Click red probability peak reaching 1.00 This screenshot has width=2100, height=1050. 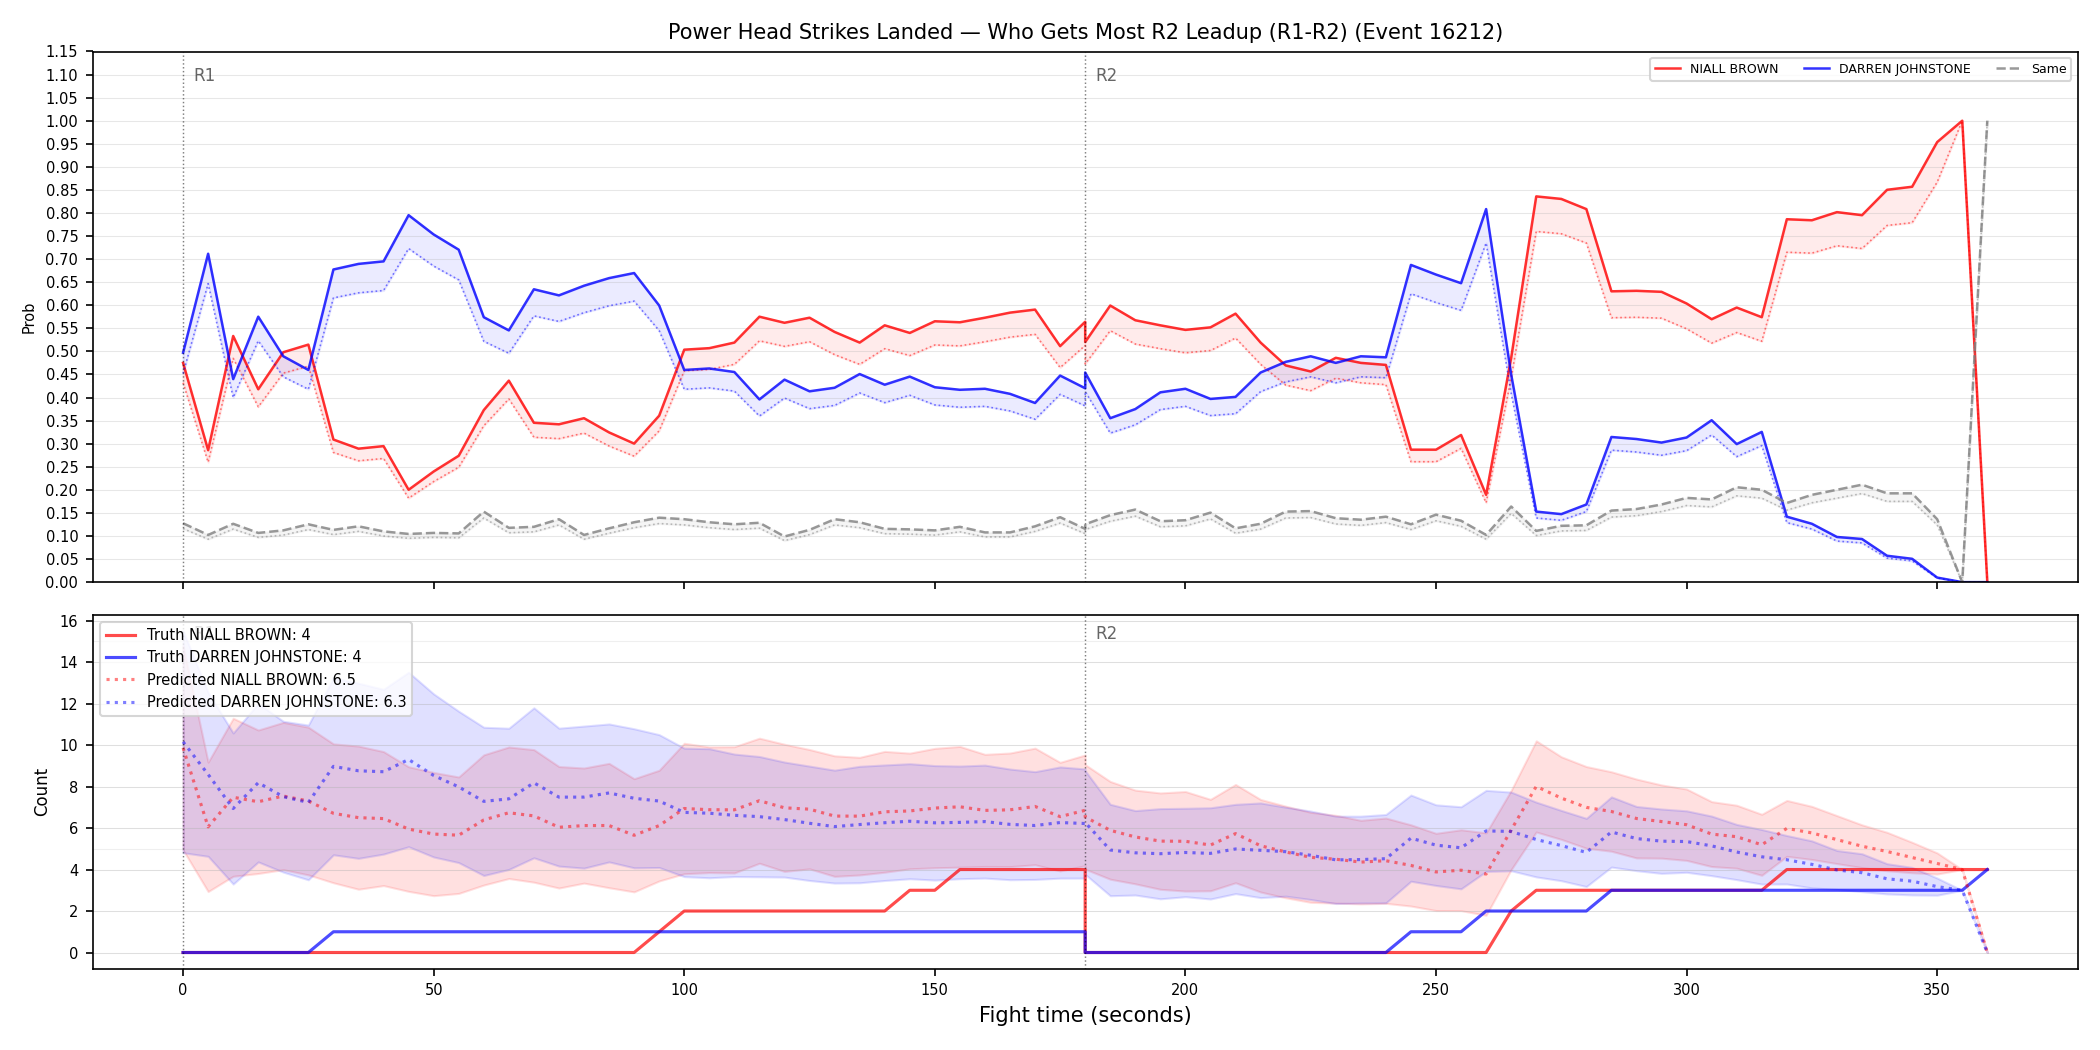click(1962, 121)
